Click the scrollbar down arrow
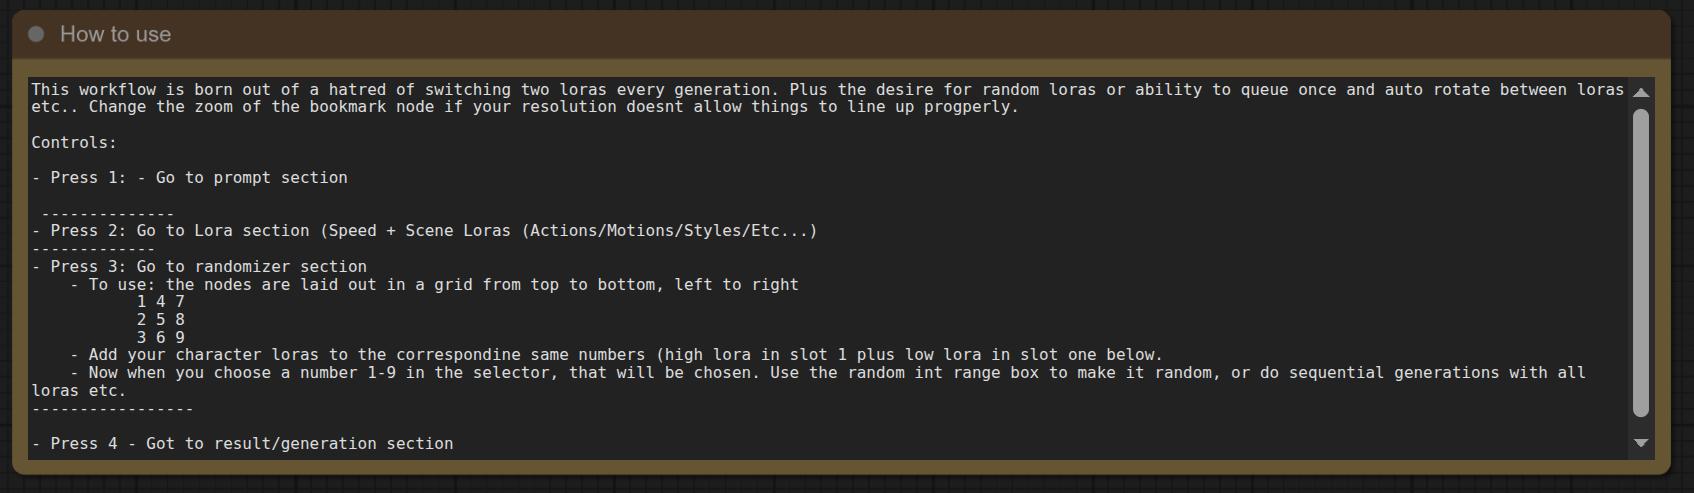1694x493 pixels. 1640,442
